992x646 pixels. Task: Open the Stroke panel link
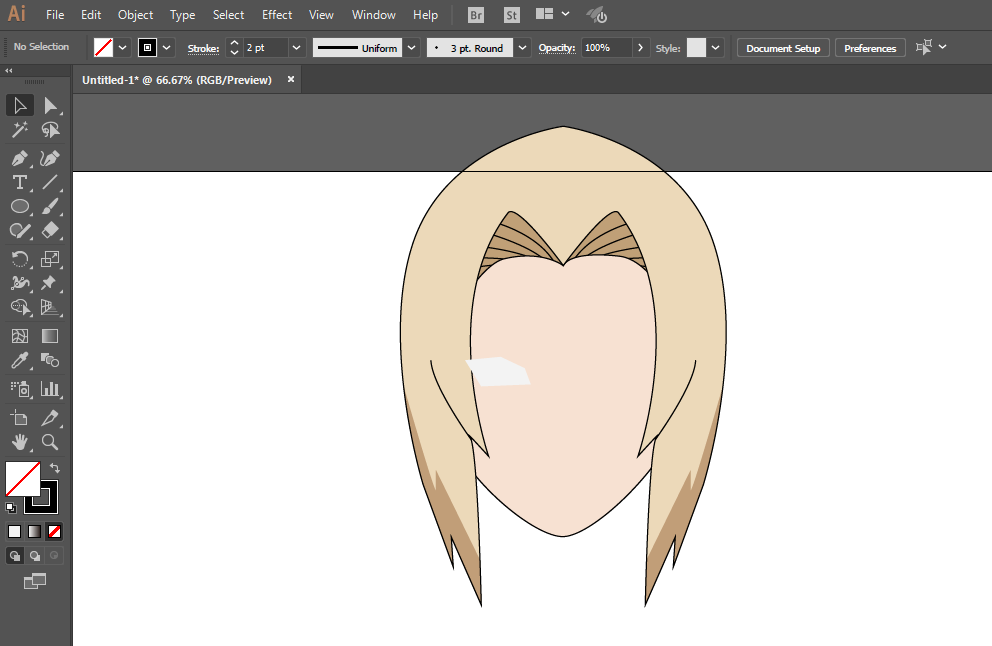[x=203, y=48]
